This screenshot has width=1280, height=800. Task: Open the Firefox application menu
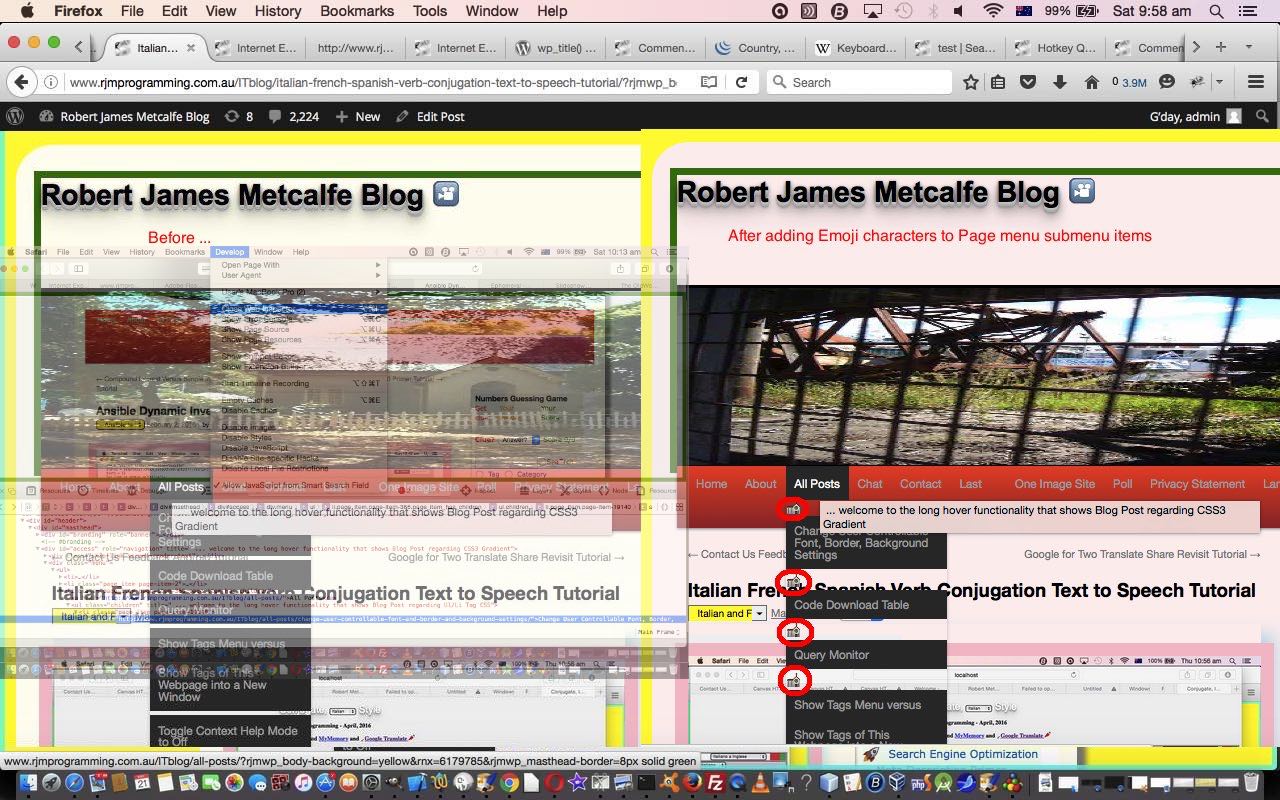(78, 11)
